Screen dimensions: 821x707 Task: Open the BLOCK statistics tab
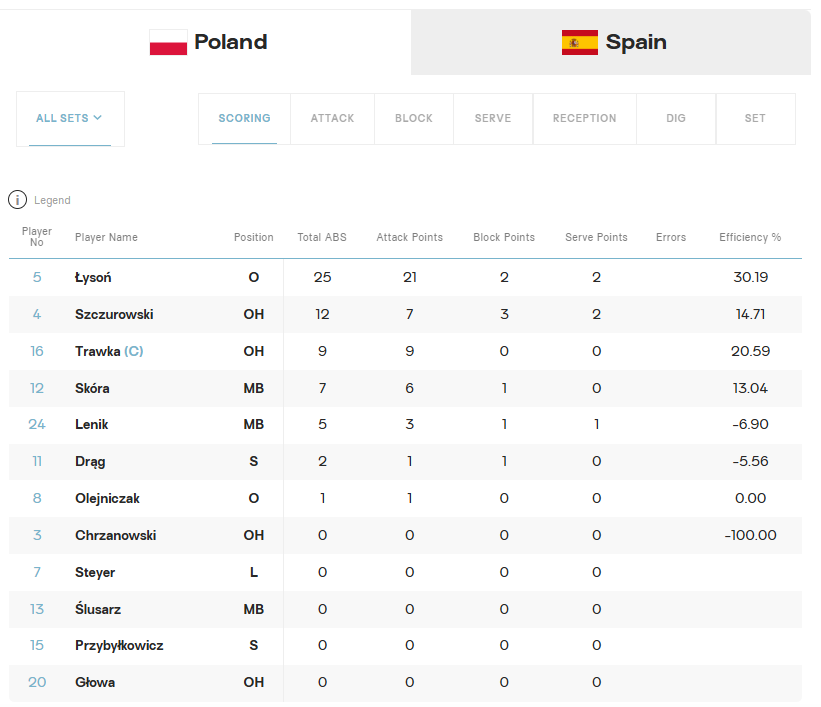414,118
